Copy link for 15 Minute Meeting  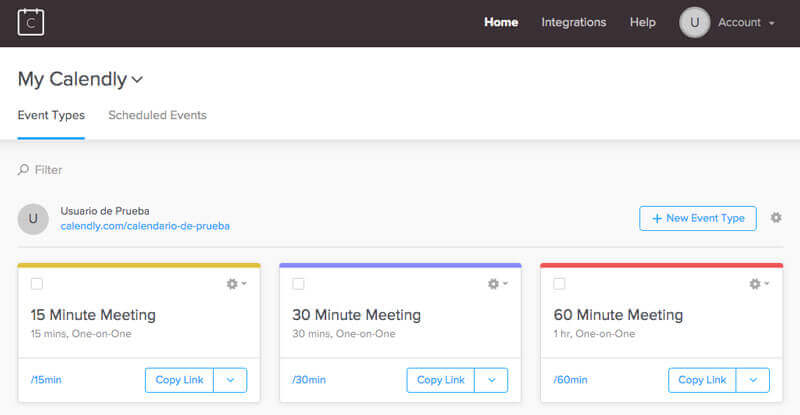tap(179, 380)
